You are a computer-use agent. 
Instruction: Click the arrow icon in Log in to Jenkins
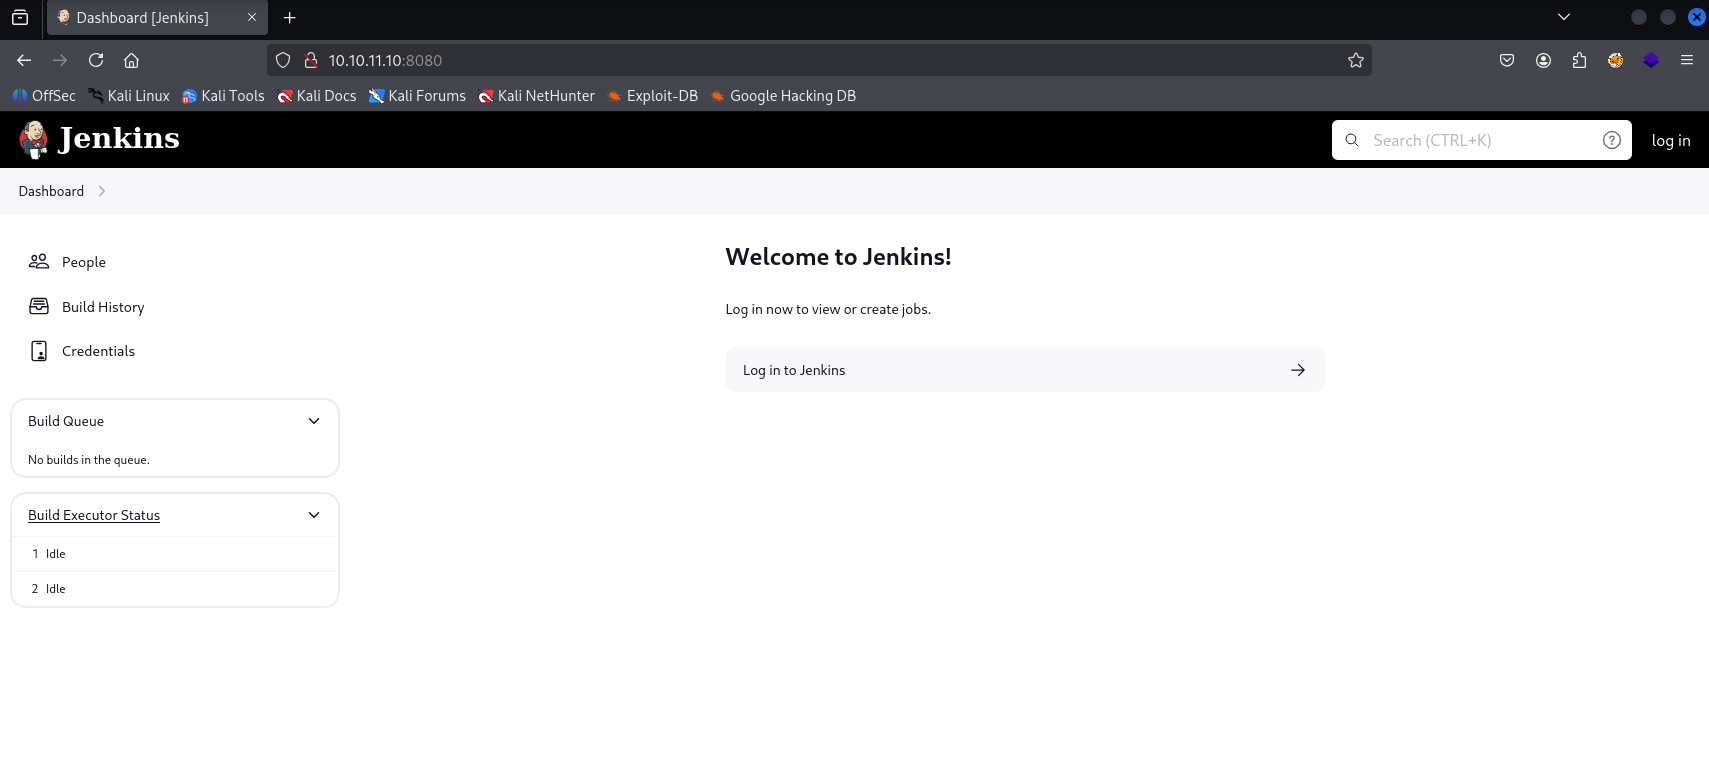(x=1298, y=370)
